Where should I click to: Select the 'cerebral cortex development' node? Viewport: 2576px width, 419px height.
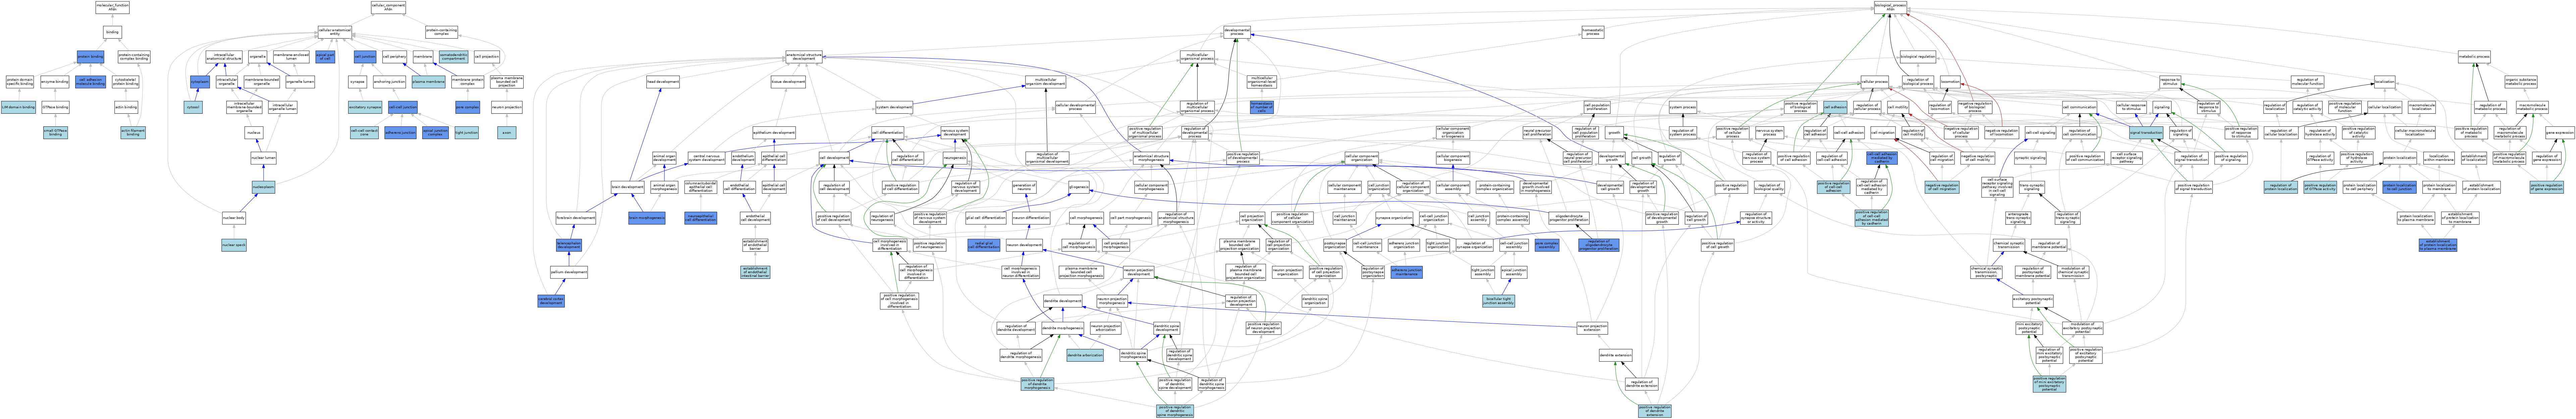(551, 301)
